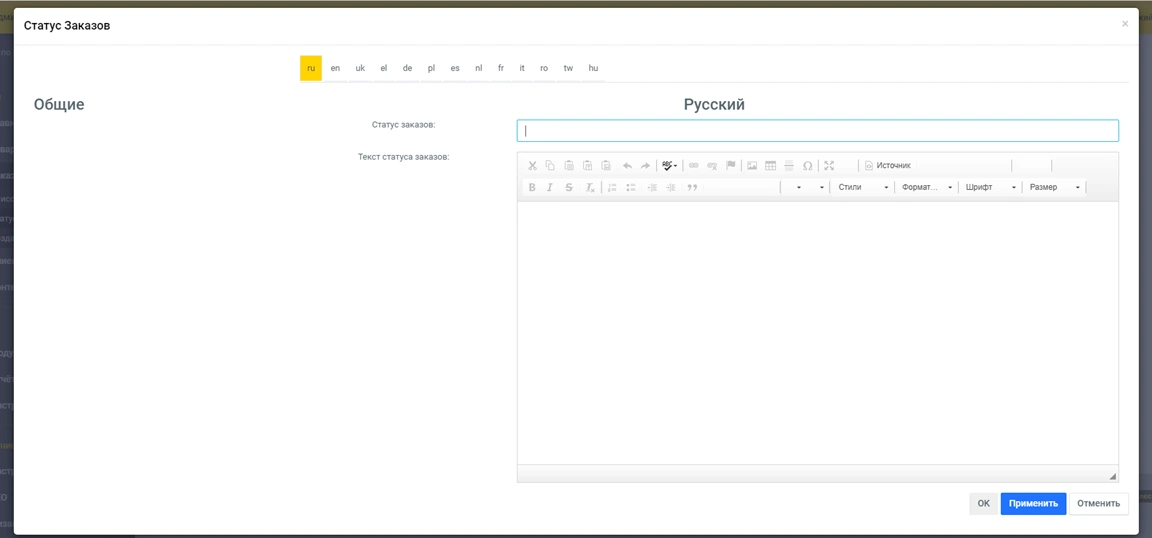Click the Bold formatting icon
The width and height of the screenshot is (1152, 538).
coord(532,187)
